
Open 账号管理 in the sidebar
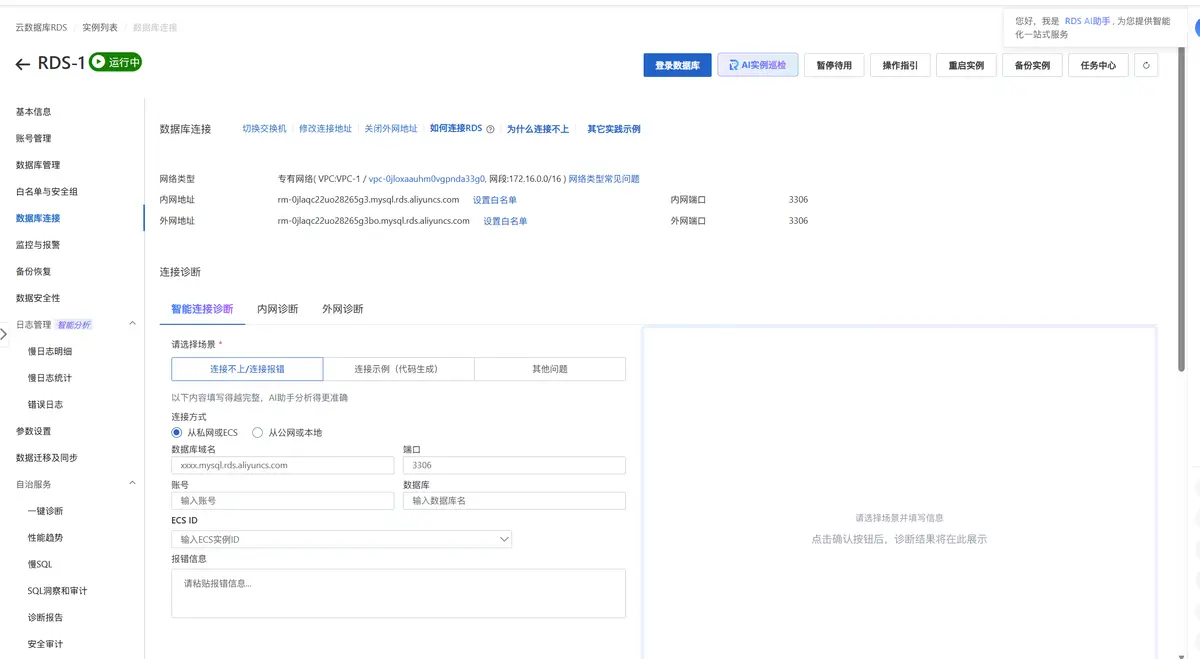point(33,138)
